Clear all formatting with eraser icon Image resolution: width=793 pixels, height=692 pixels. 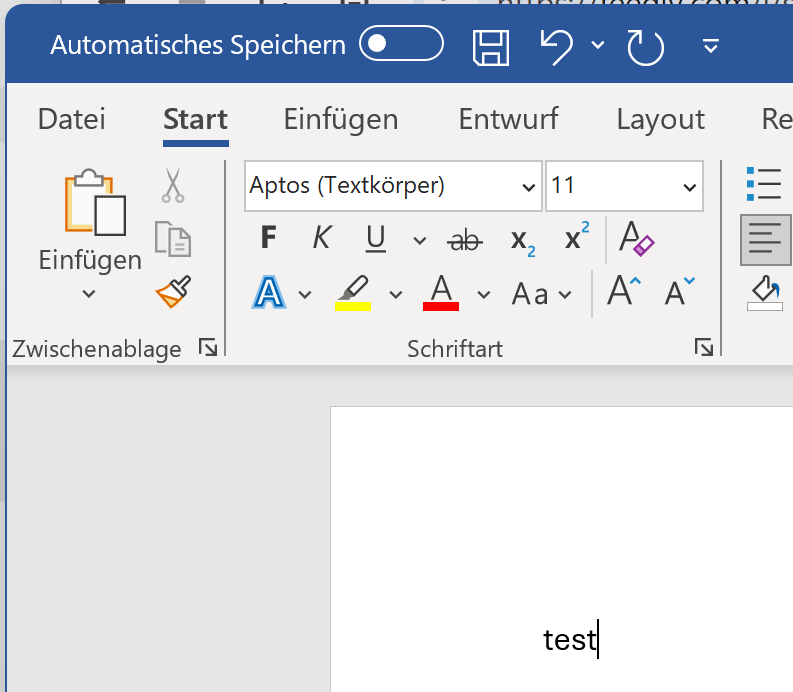point(636,238)
